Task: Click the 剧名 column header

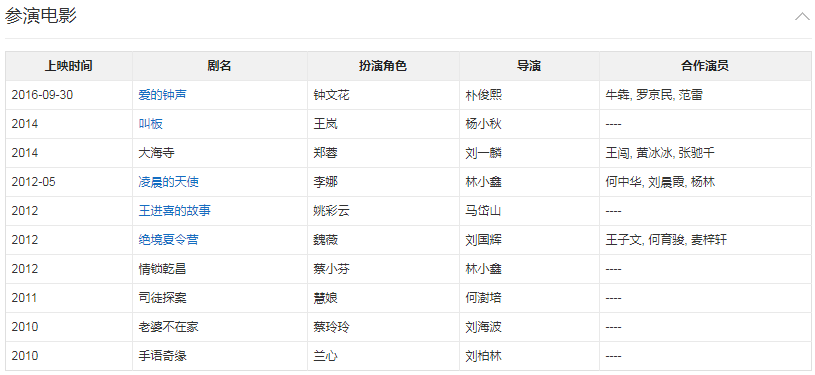Action: tap(220, 66)
